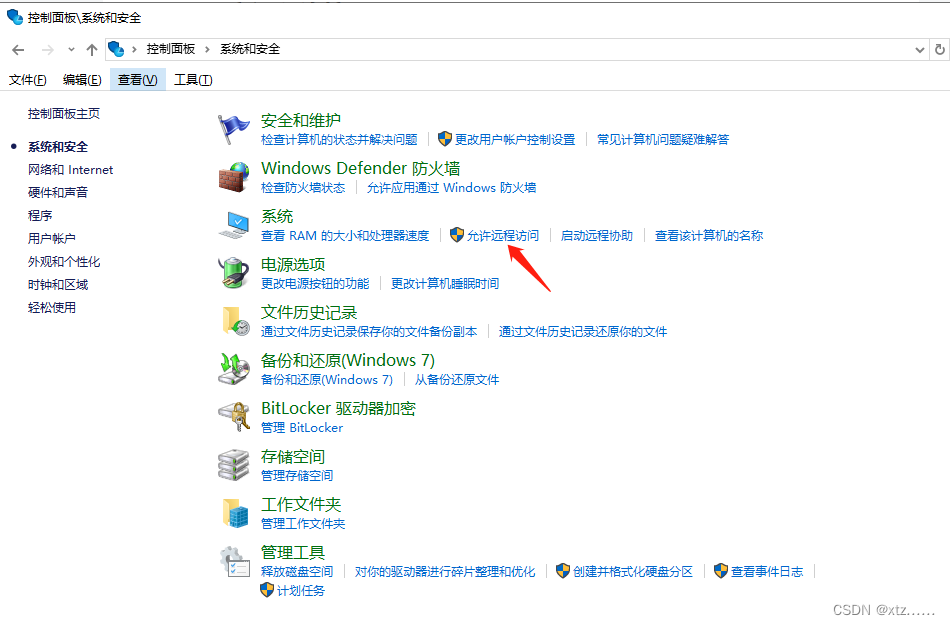Screen dimensions: 950x625
Task: Go back with the back arrow
Action: 18,50
